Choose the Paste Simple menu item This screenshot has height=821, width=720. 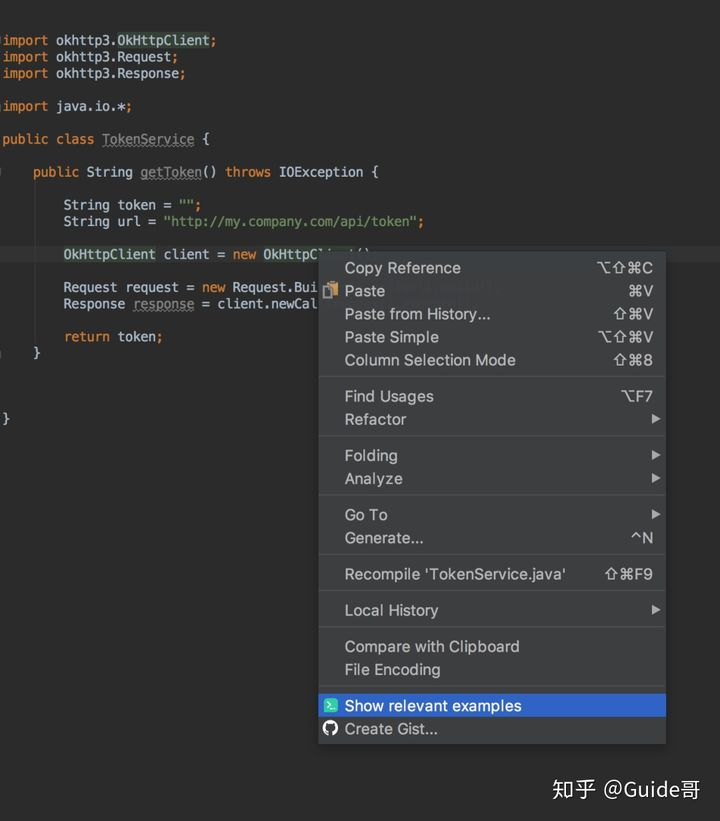(x=391, y=337)
